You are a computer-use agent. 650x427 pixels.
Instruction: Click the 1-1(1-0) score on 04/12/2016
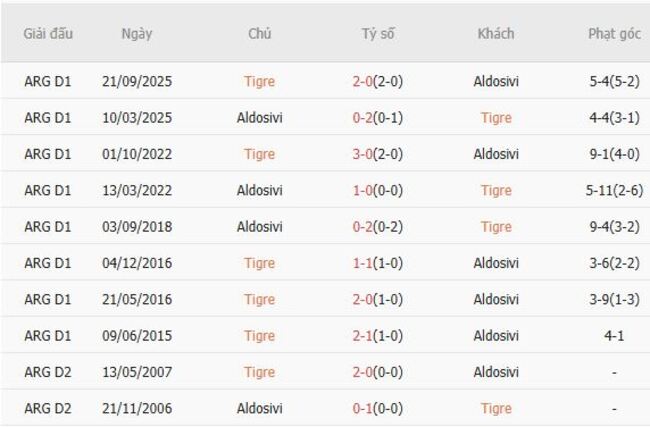tap(378, 263)
